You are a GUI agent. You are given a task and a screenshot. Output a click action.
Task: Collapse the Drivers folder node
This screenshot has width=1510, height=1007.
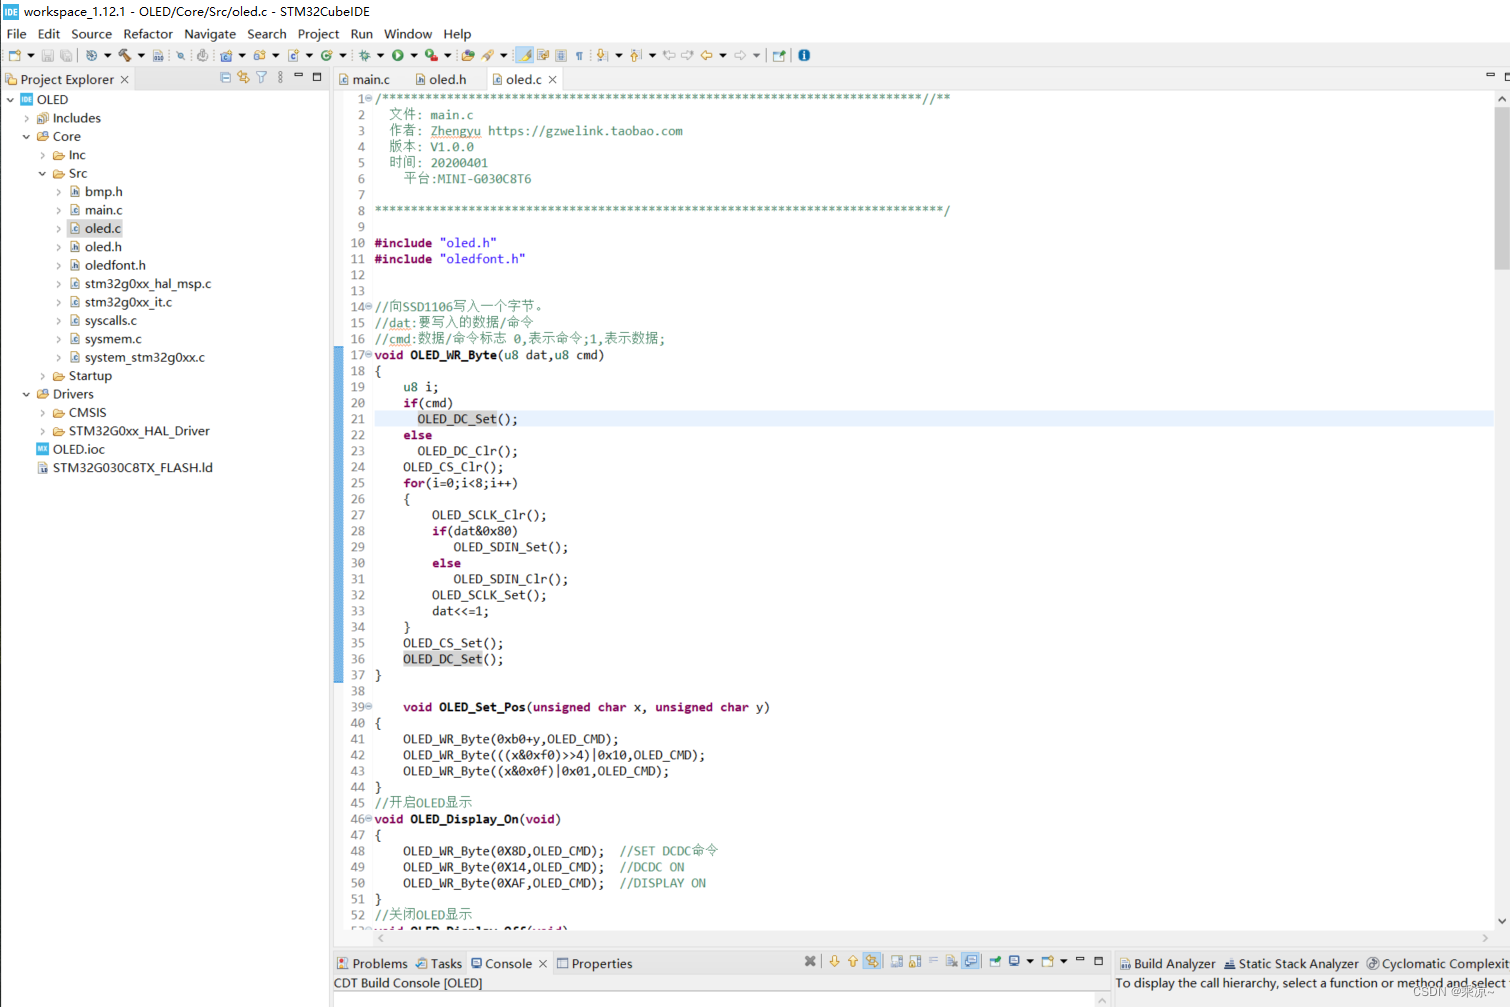point(26,394)
